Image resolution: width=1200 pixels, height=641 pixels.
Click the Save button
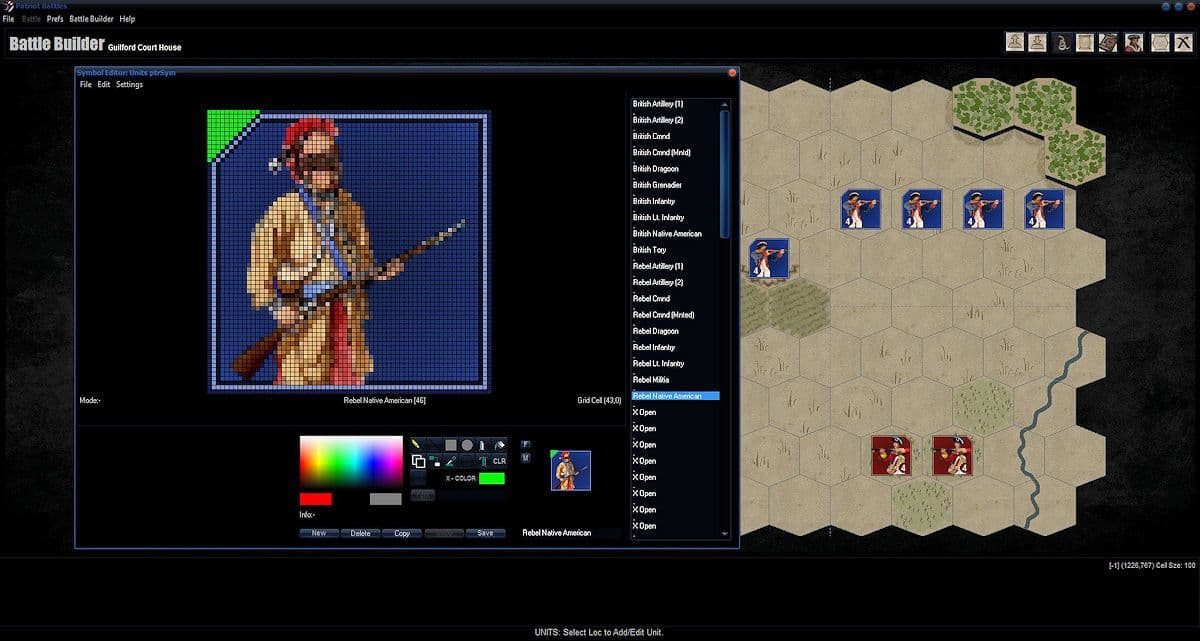pyautogui.click(x=485, y=533)
